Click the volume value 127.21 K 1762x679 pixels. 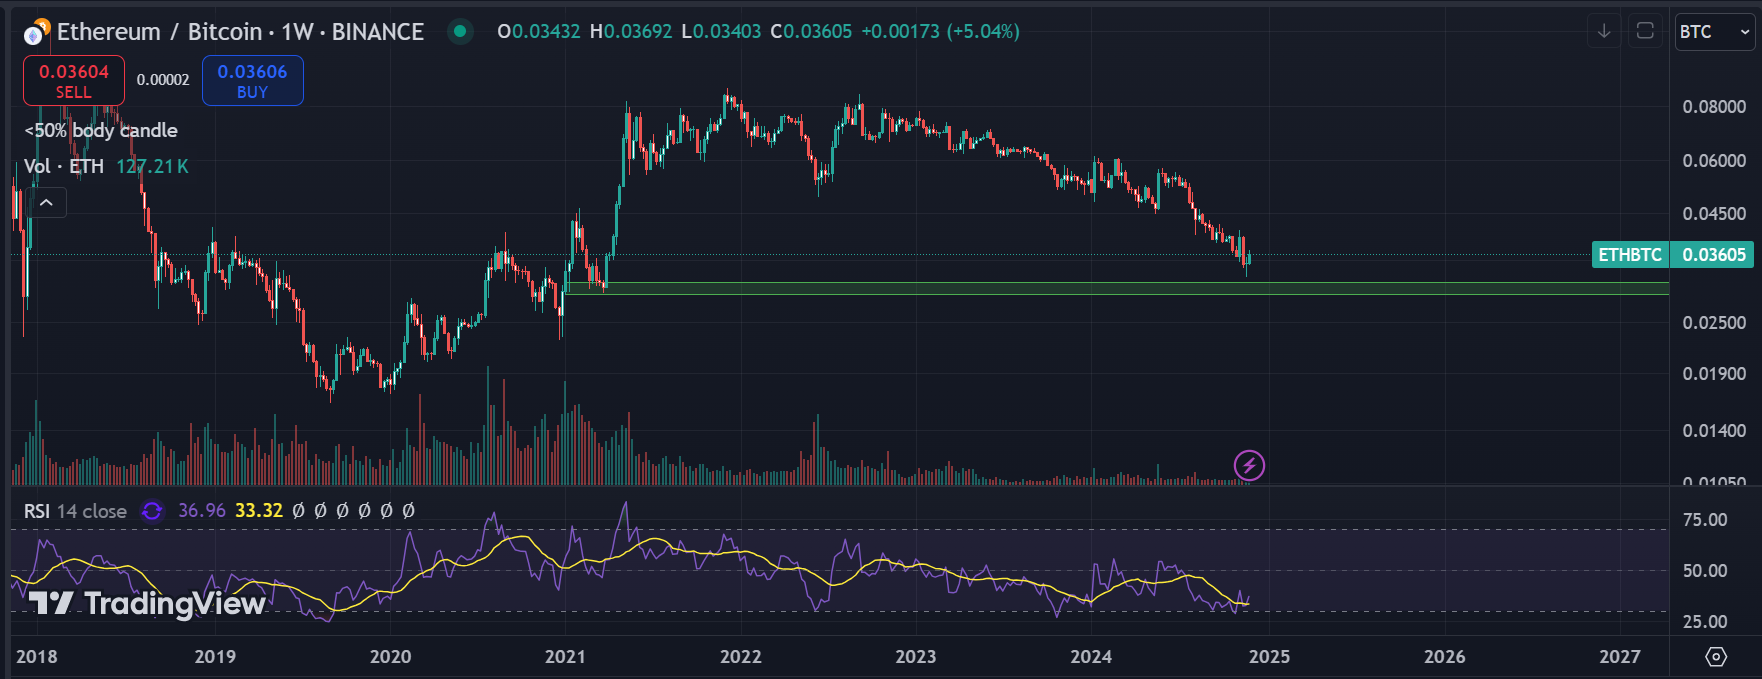(152, 166)
